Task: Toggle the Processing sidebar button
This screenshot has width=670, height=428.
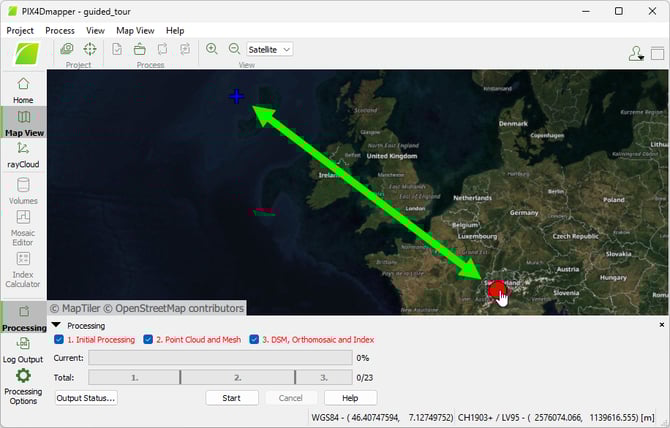Action: coord(24,318)
